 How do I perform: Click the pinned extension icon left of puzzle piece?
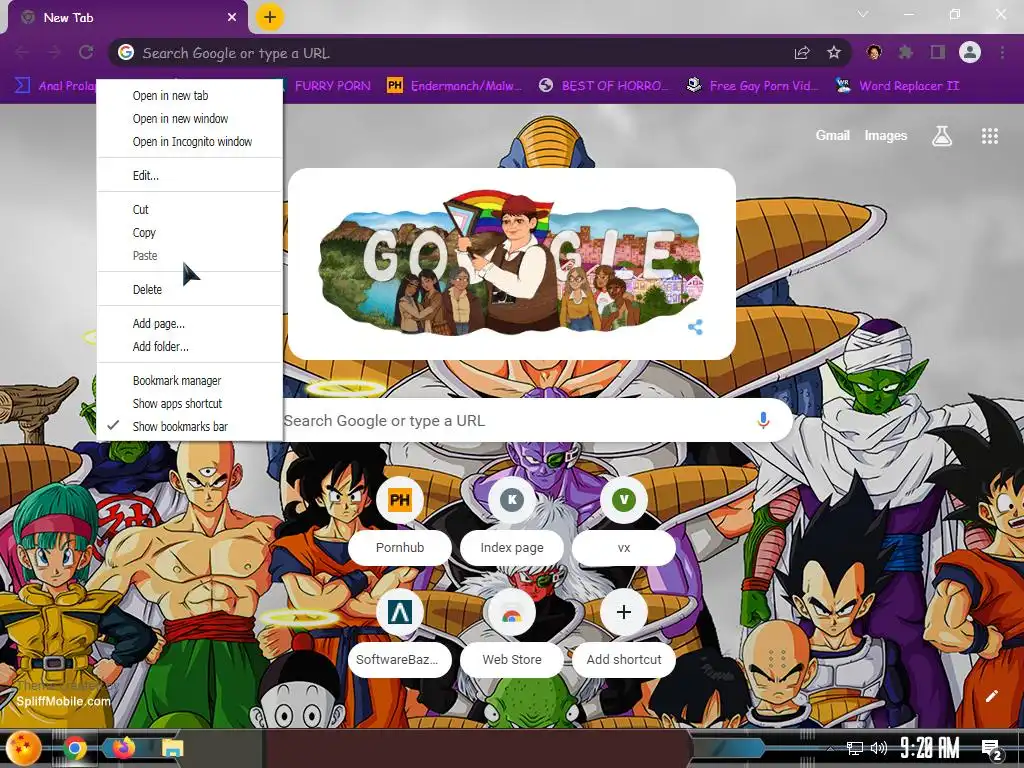click(874, 52)
